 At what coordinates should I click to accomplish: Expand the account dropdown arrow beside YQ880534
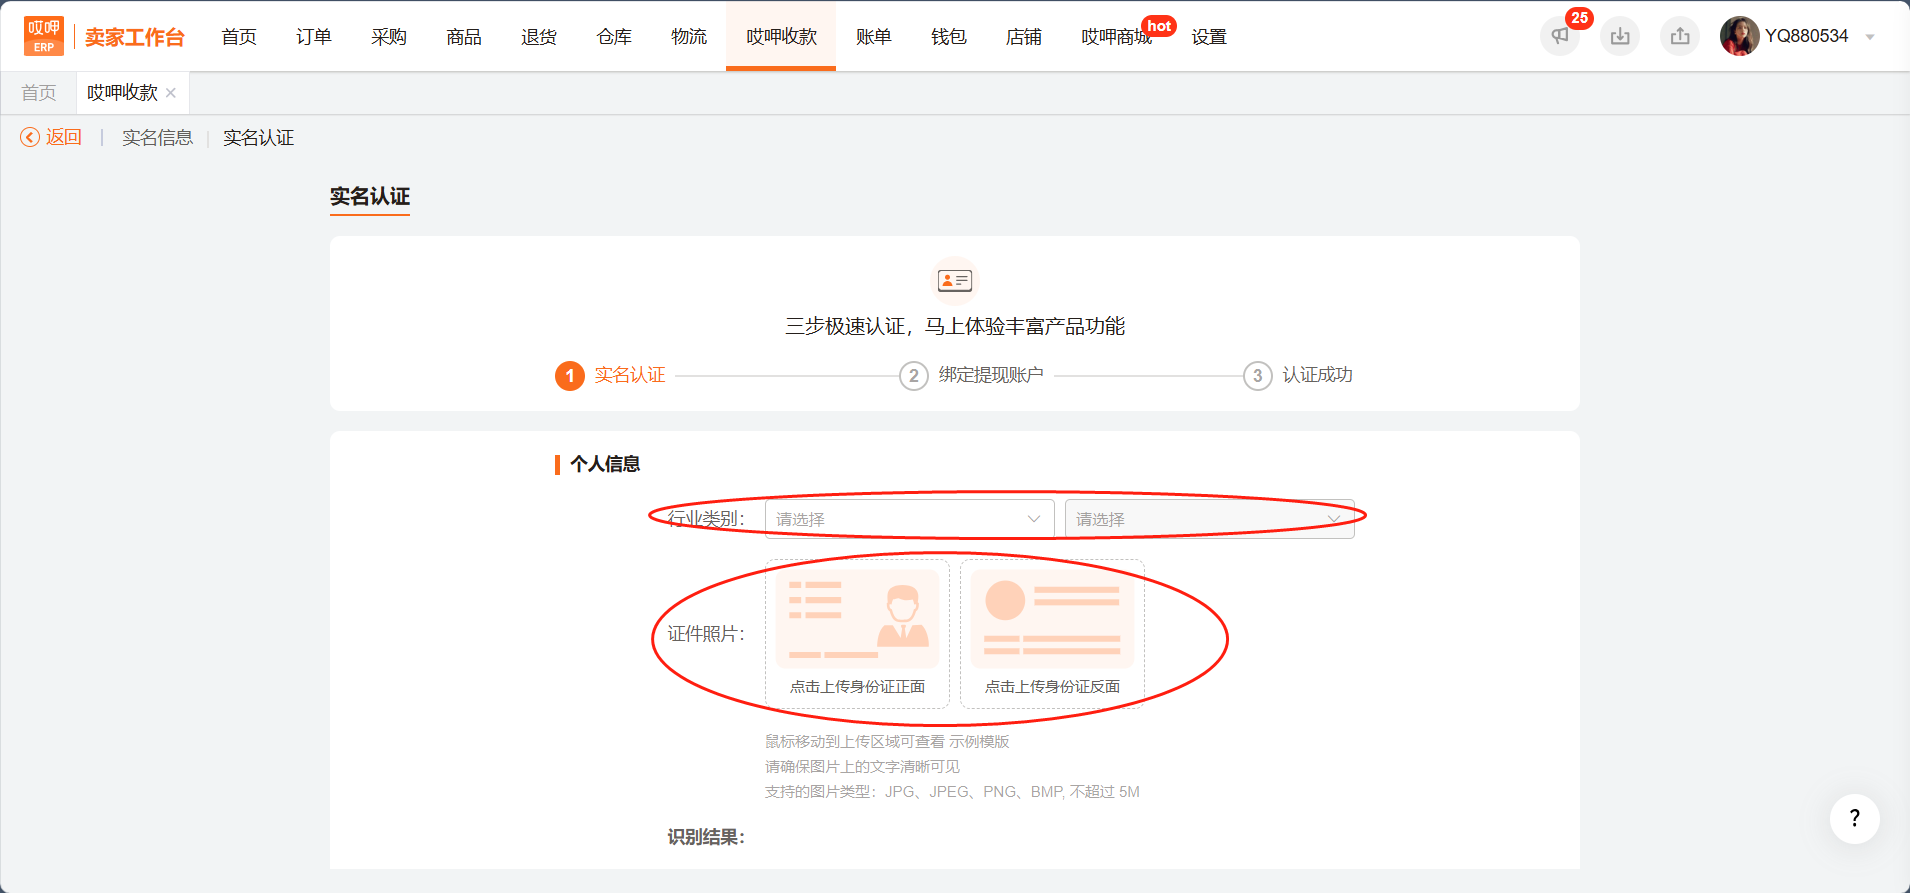point(1870,37)
